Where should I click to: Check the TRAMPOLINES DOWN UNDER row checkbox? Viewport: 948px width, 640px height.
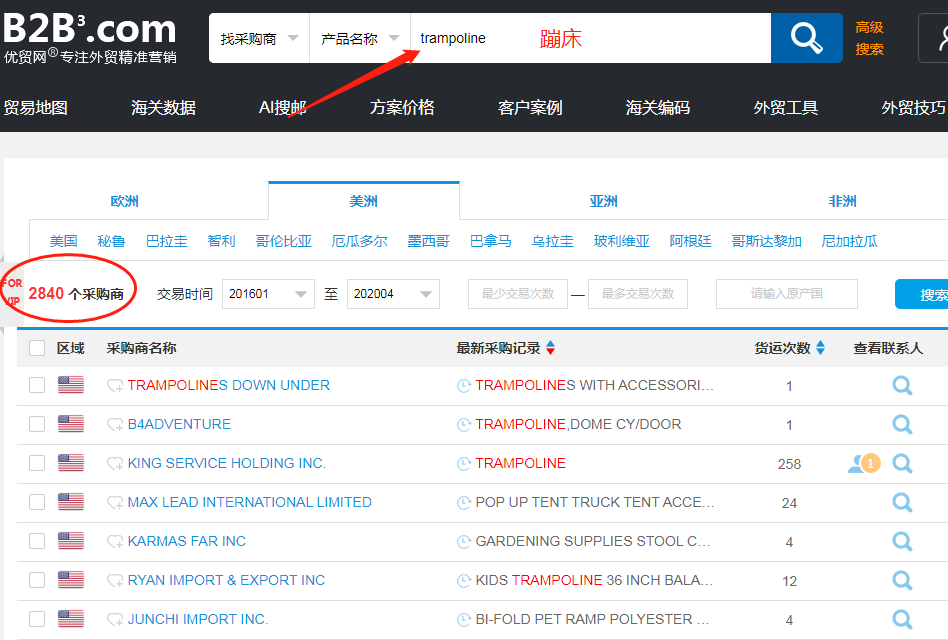click(x=37, y=385)
